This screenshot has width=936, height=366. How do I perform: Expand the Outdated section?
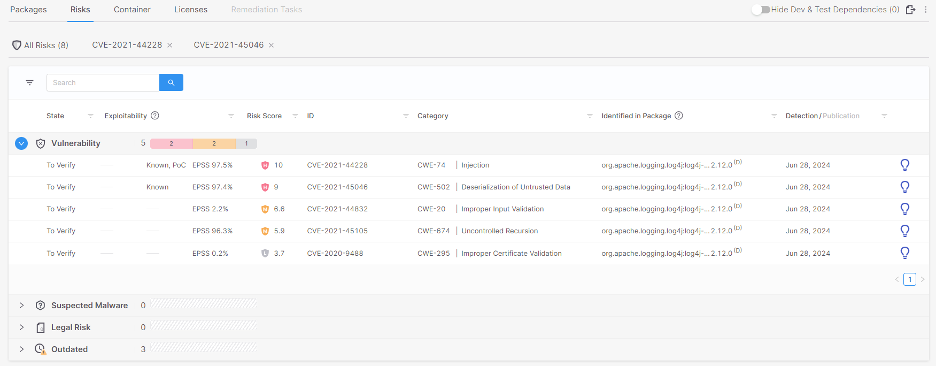pyautogui.click(x=21, y=349)
